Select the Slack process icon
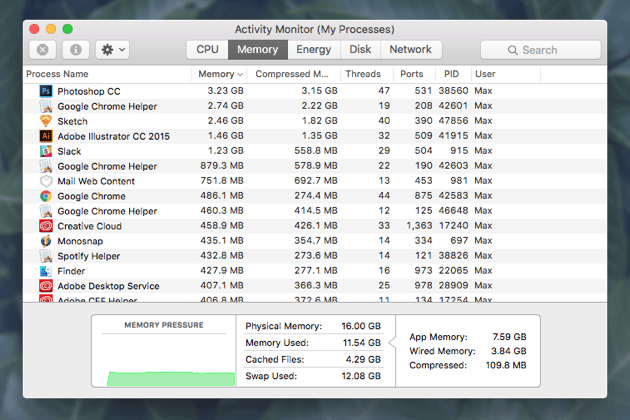The height and width of the screenshot is (420, 630). click(45, 151)
